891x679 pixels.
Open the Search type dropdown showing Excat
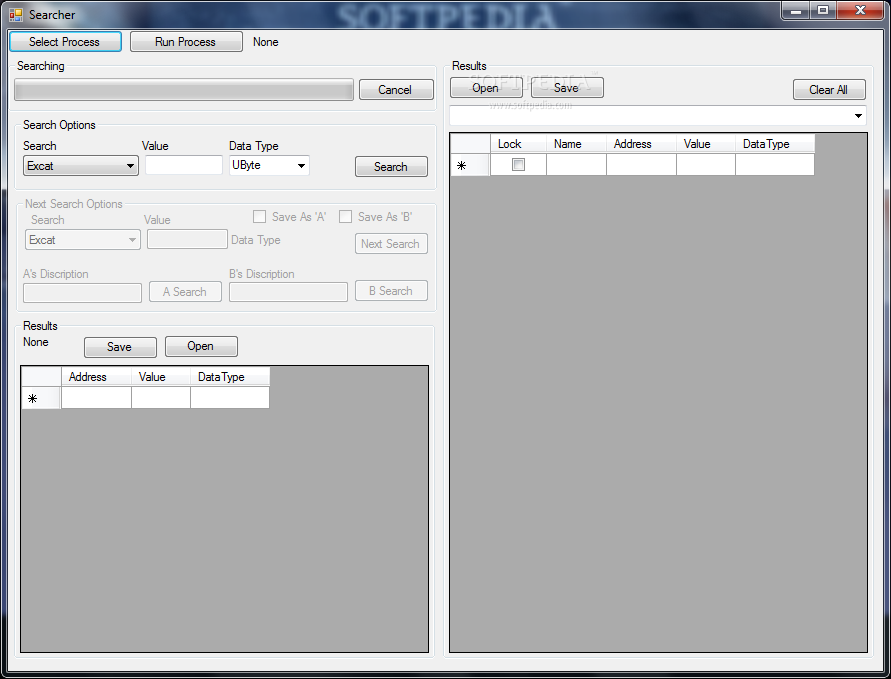tap(81, 166)
